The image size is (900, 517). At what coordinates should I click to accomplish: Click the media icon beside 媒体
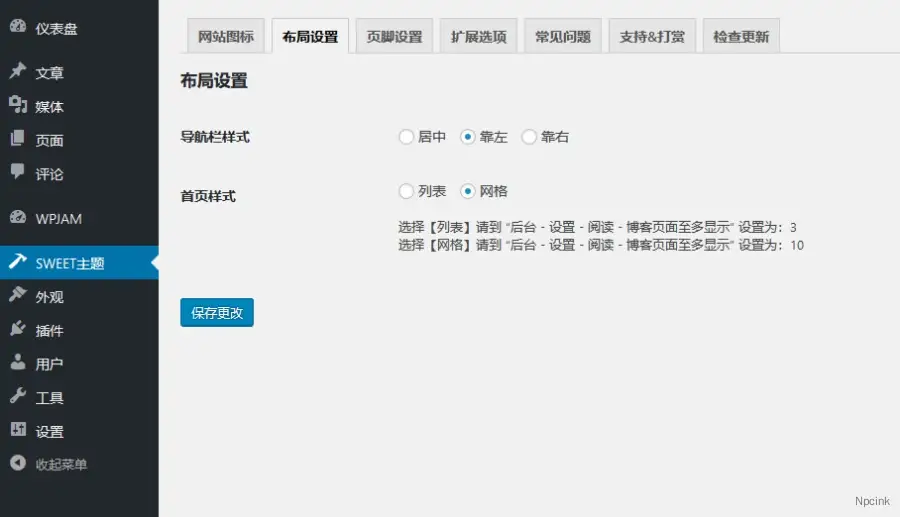click(x=18, y=104)
